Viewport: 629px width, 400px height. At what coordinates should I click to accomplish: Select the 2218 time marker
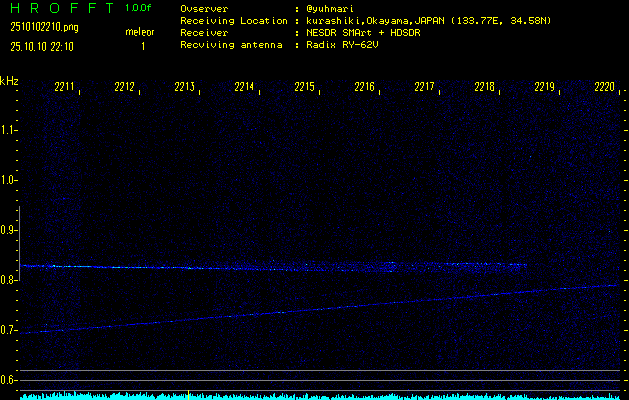tap(484, 88)
